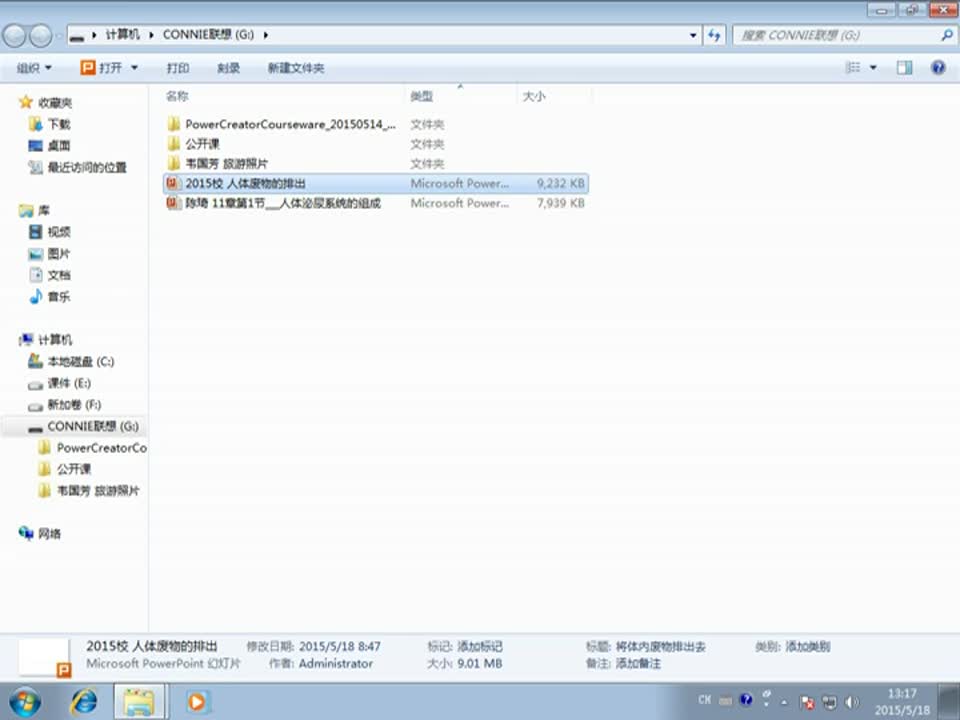Open Internet Explorer from the taskbar

[84, 701]
